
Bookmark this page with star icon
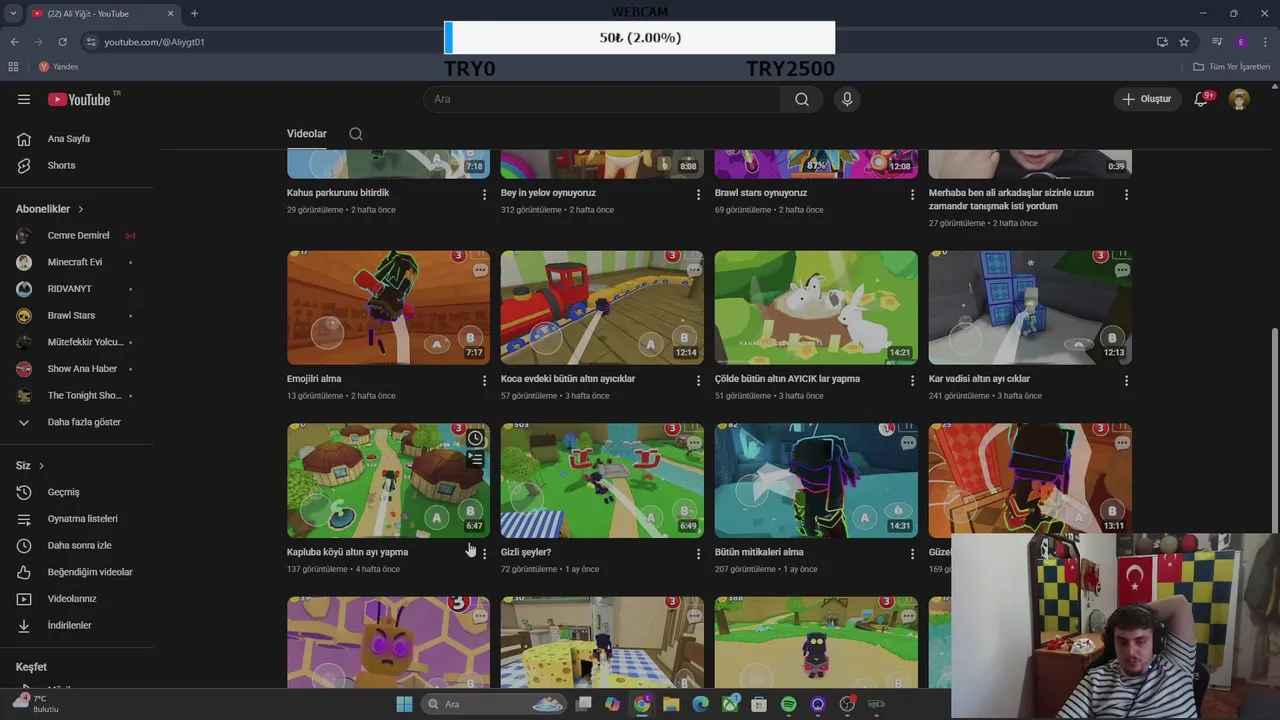pos(1184,42)
